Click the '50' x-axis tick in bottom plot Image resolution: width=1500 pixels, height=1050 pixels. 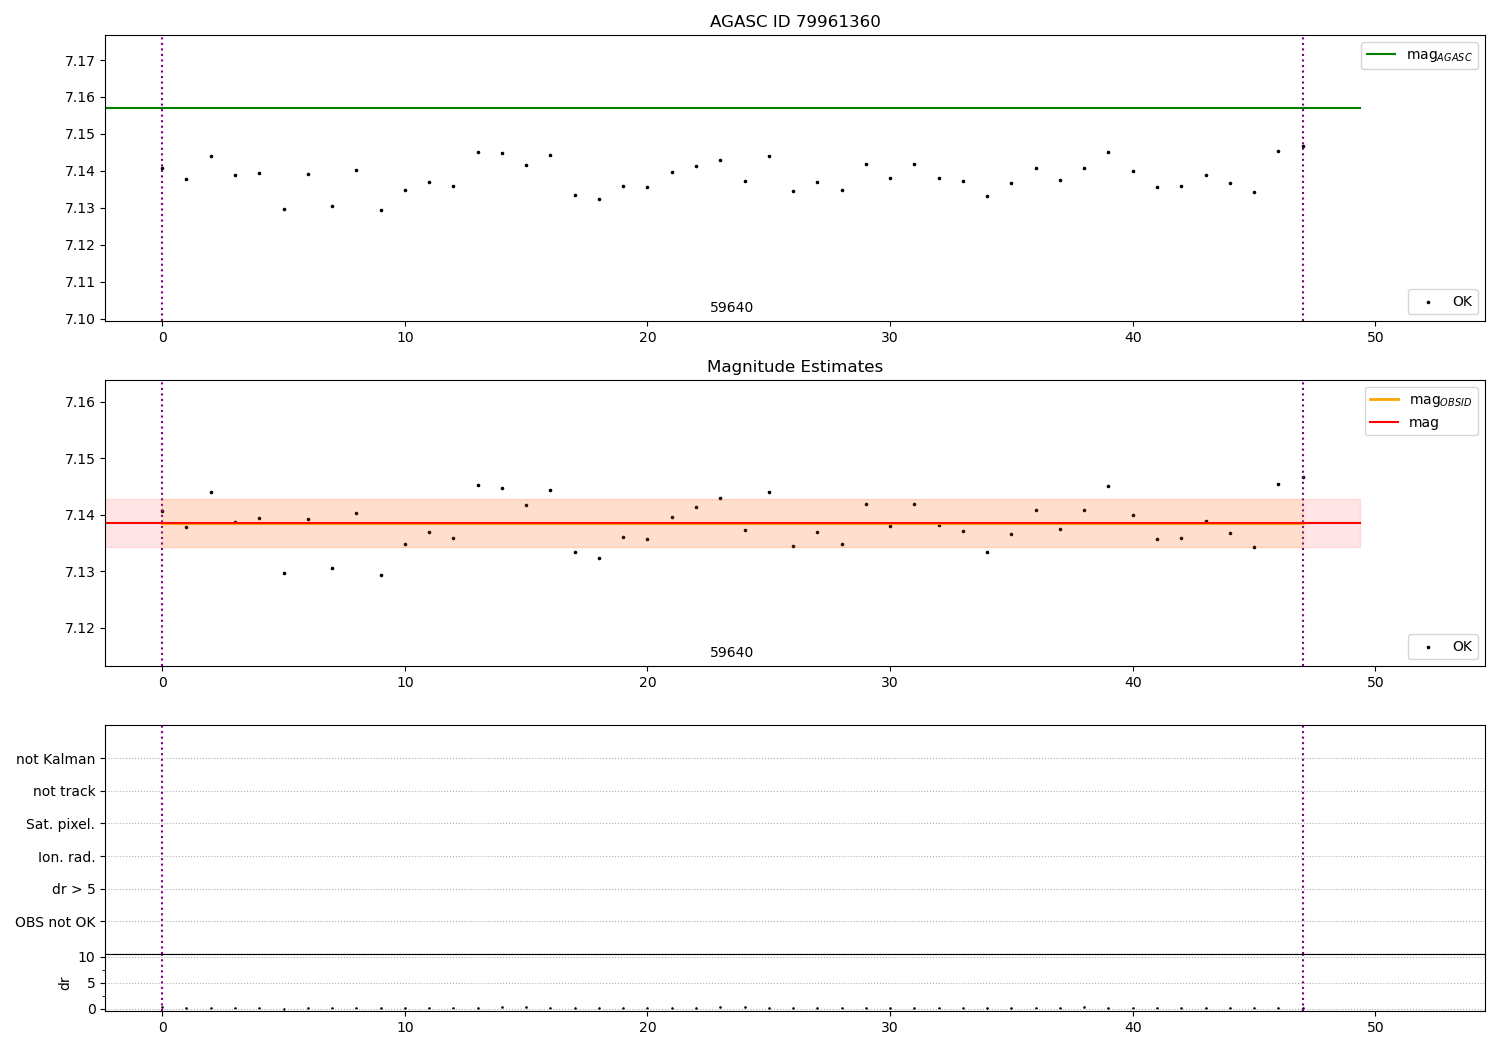(x=1375, y=1027)
